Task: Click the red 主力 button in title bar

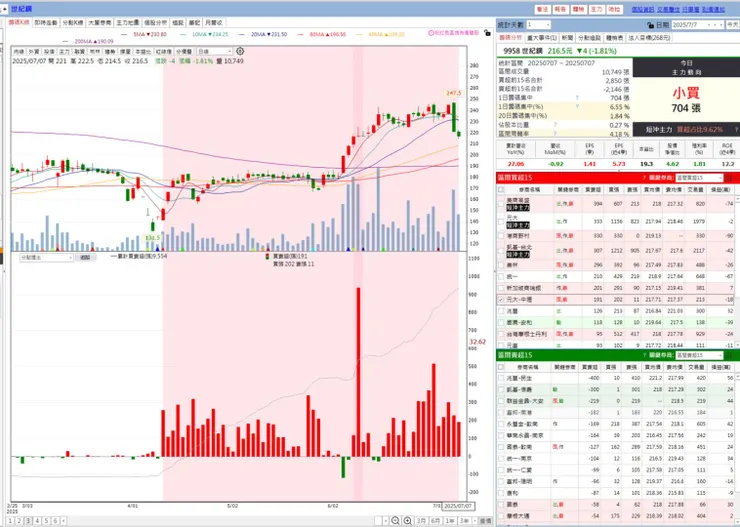Action: coord(597,9)
